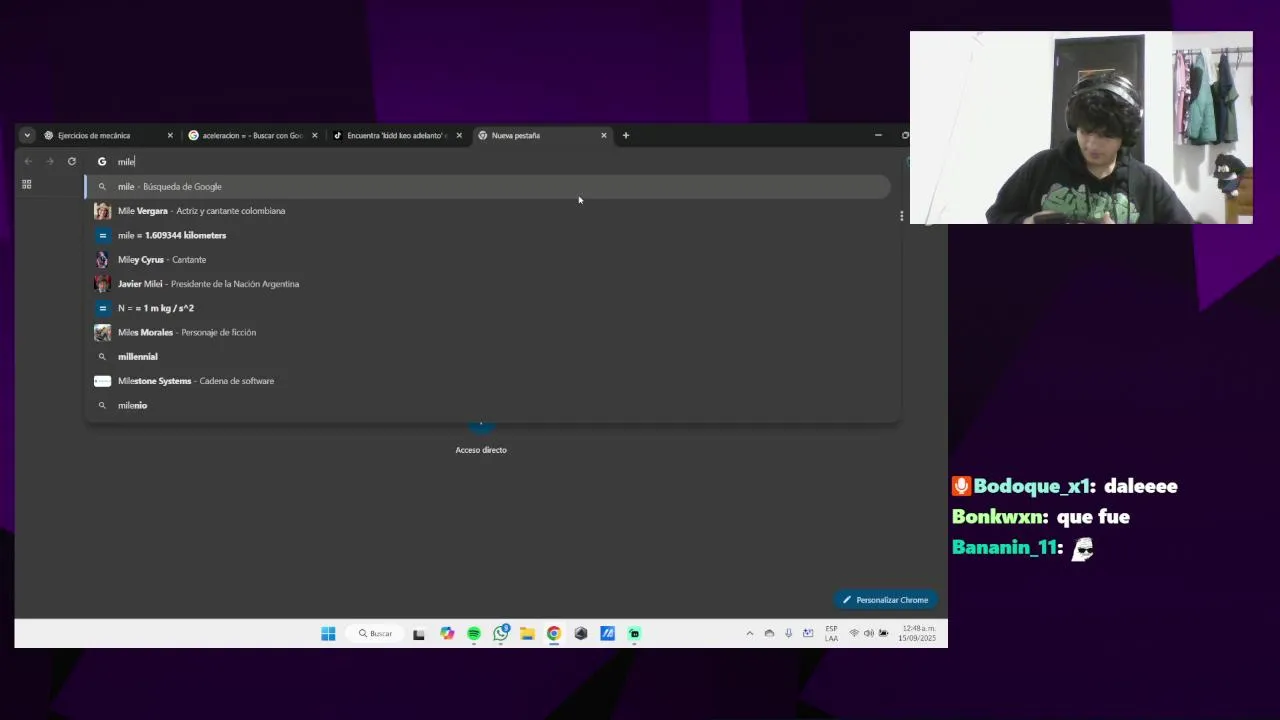Open Task View from the taskbar

[419, 633]
